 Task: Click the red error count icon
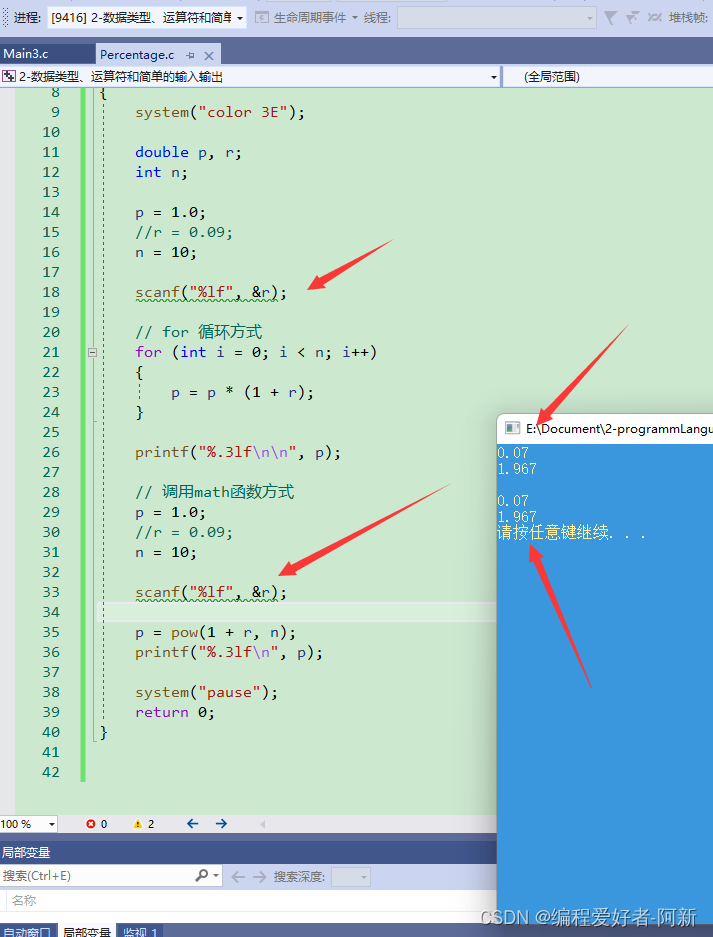coord(91,824)
